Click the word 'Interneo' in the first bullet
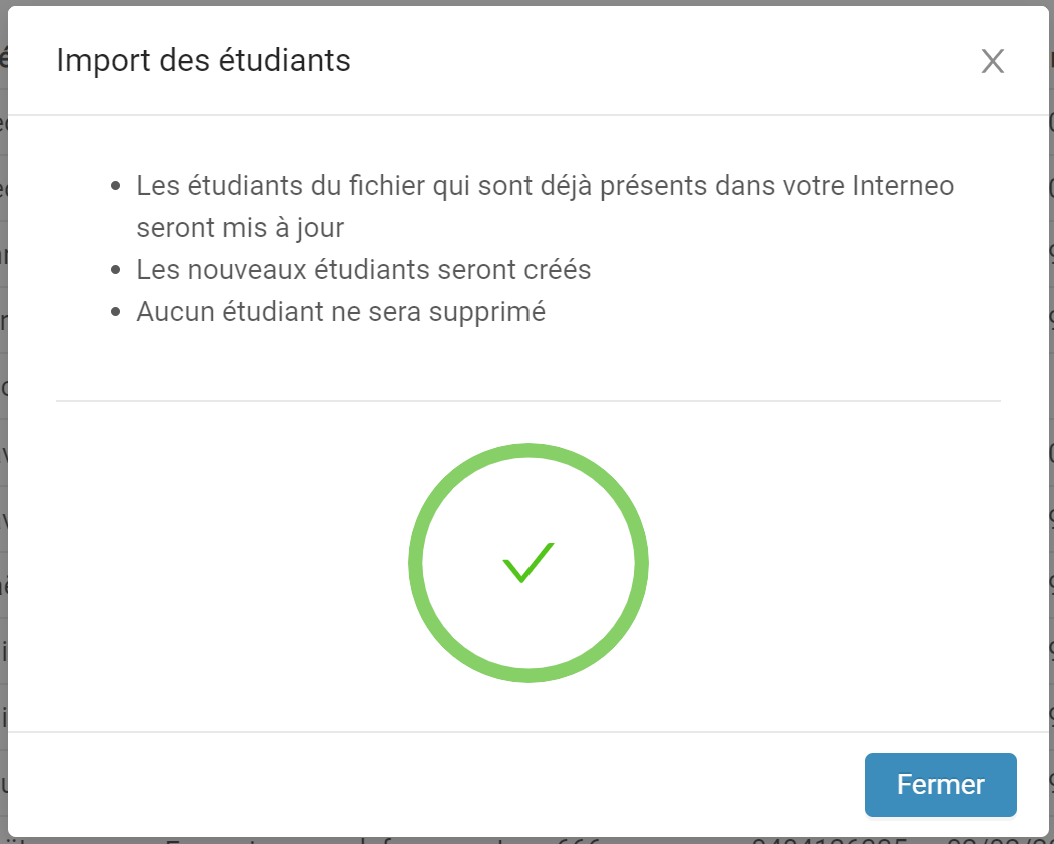 coord(903,185)
